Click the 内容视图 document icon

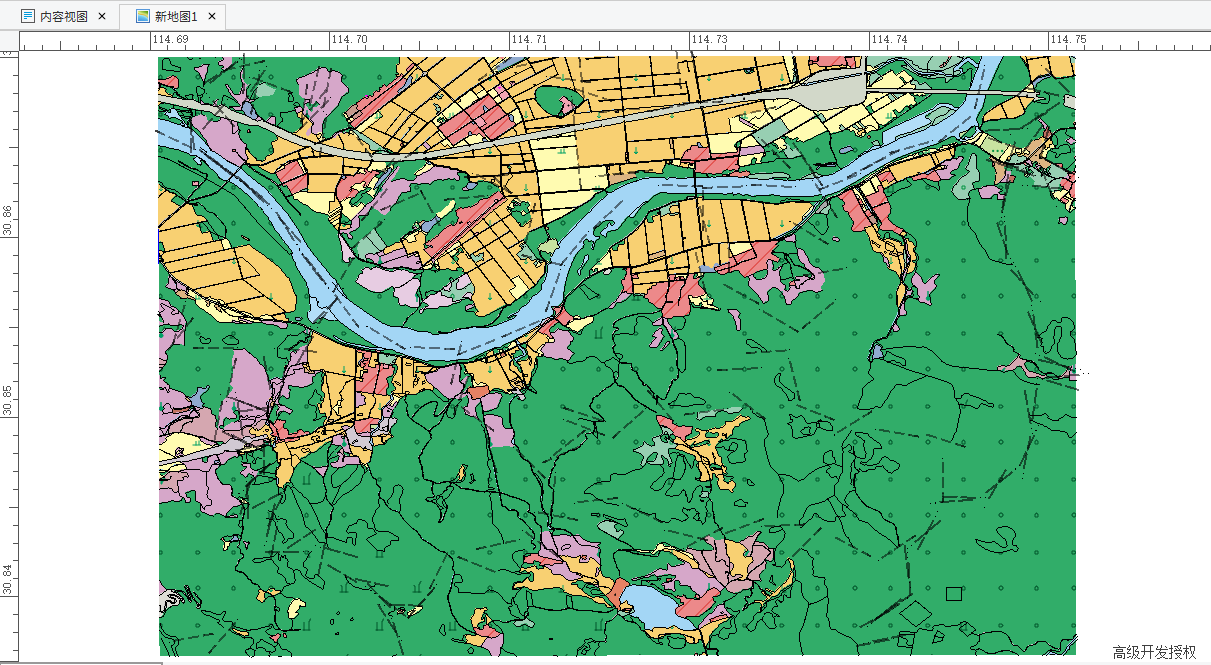28,17
